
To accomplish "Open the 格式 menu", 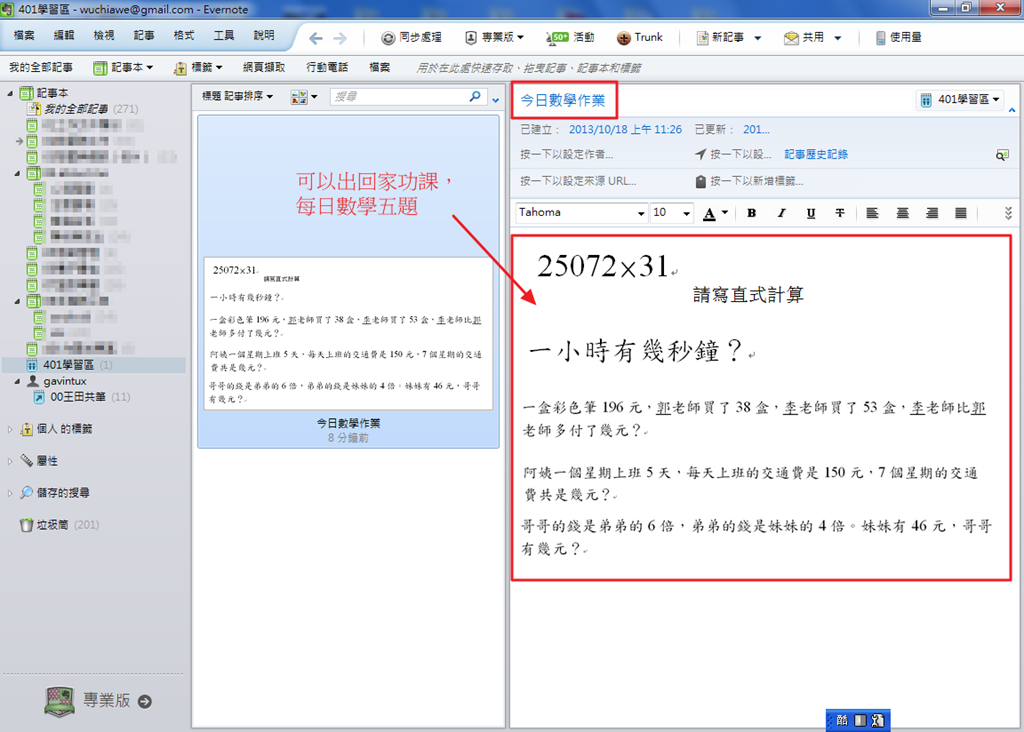I will click(x=184, y=35).
